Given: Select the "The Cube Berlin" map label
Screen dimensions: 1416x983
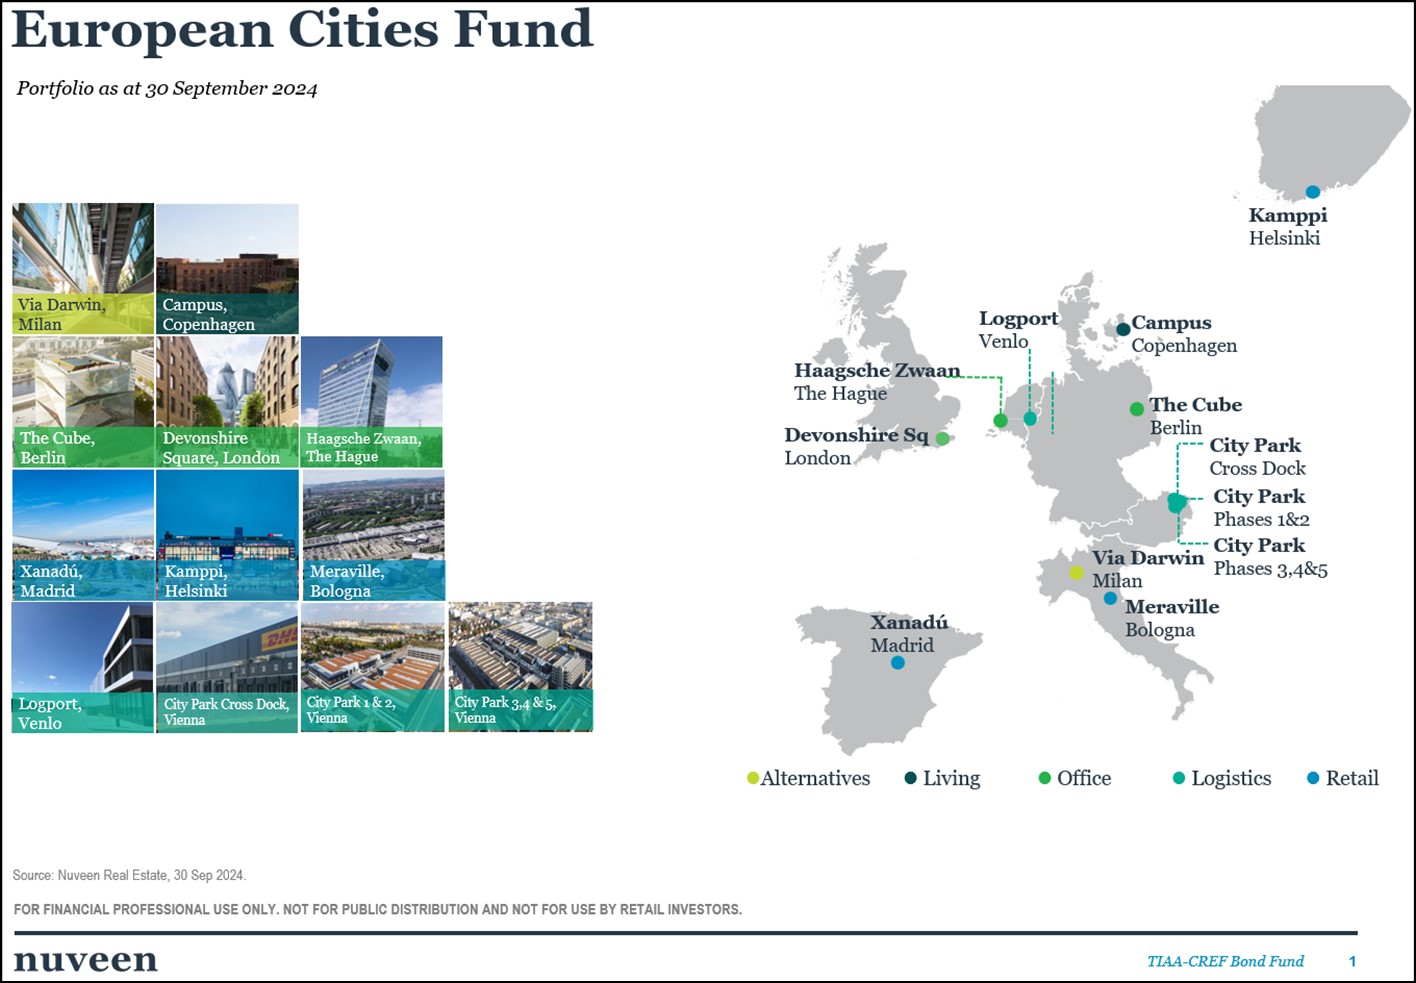Looking at the screenshot, I should [x=1195, y=416].
